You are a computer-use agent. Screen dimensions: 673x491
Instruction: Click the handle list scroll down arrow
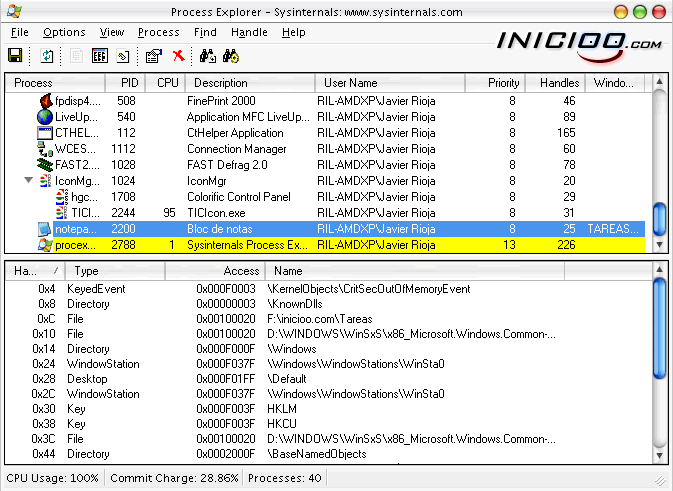pyautogui.click(x=660, y=456)
